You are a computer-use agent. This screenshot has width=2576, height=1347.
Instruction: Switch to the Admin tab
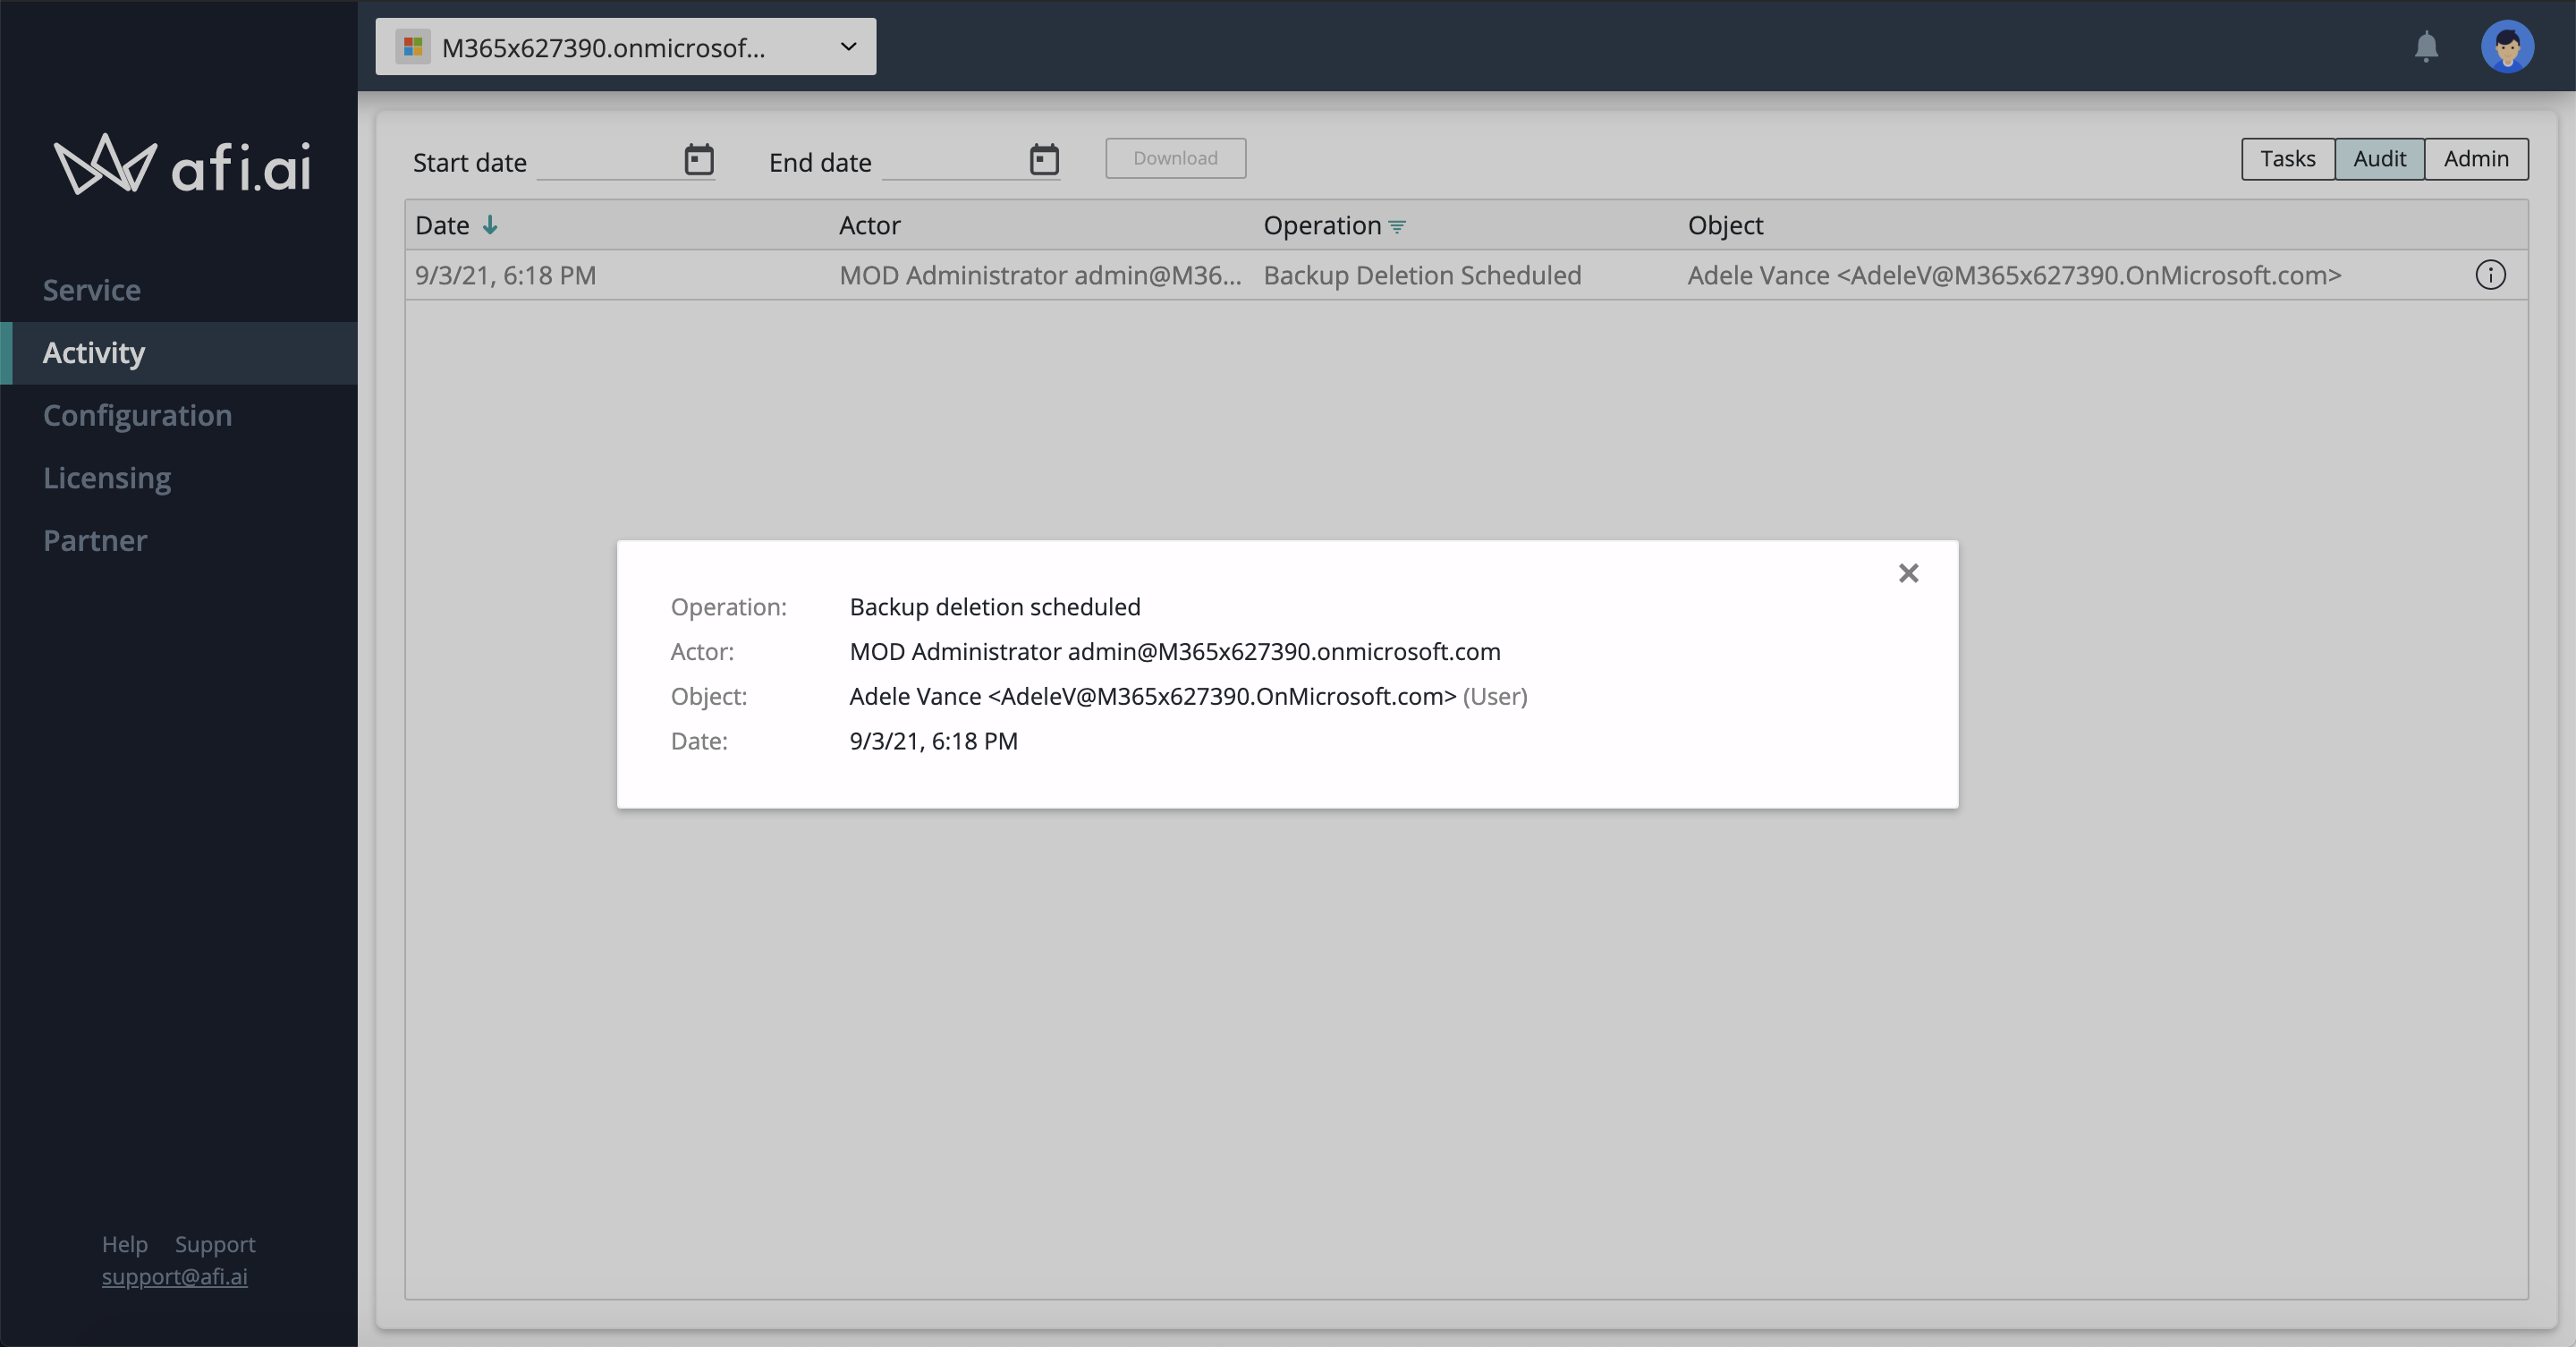(2476, 159)
